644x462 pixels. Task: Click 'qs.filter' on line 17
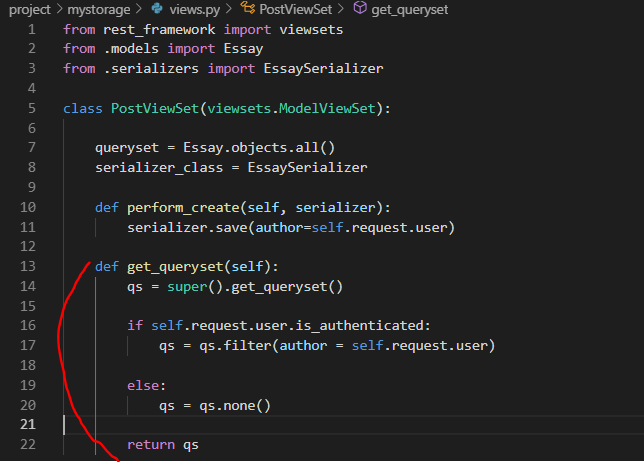point(235,346)
